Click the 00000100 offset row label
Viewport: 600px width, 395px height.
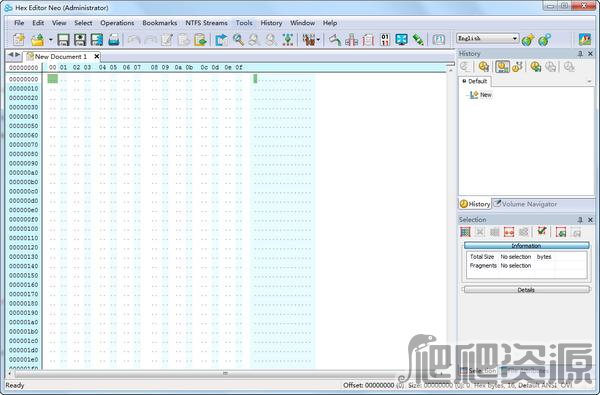point(24,229)
